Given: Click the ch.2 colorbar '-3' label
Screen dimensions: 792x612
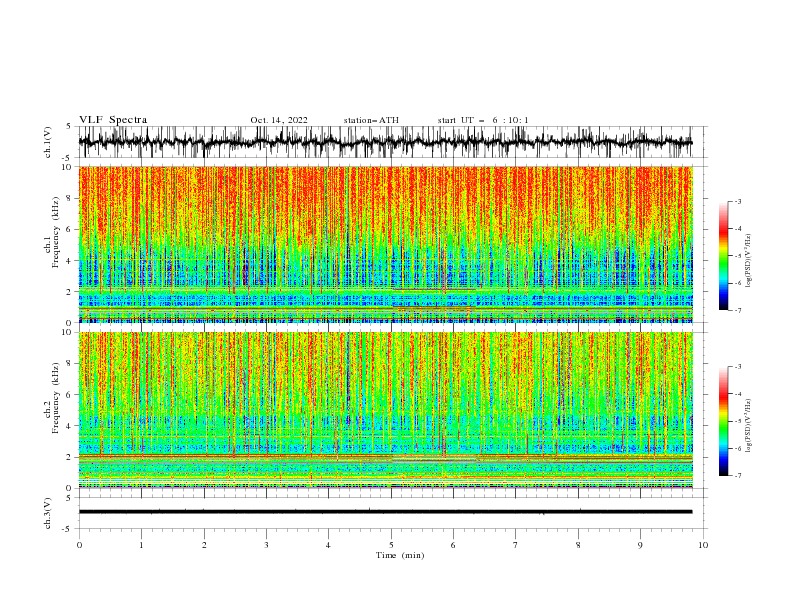Looking at the screenshot, I should [x=737, y=367].
